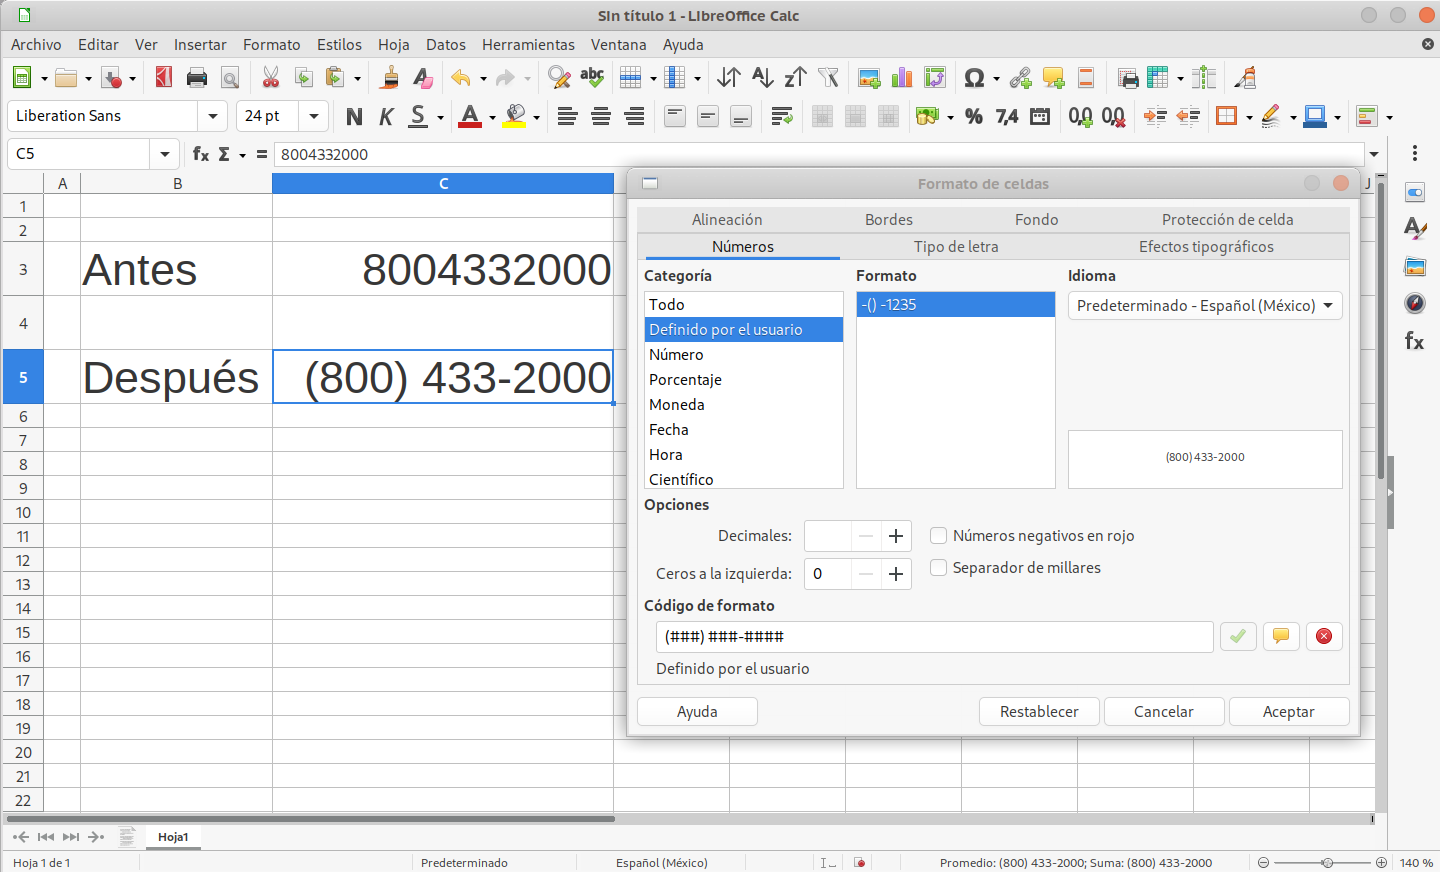Apply percent number format
Viewport: 1440px width, 872px height.
click(x=973, y=116)
